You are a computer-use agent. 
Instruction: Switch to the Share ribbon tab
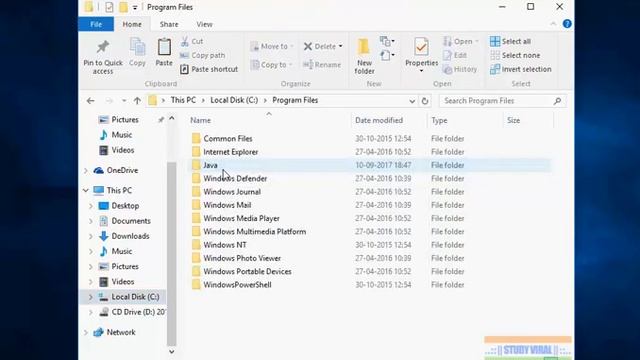coord(169,24)
